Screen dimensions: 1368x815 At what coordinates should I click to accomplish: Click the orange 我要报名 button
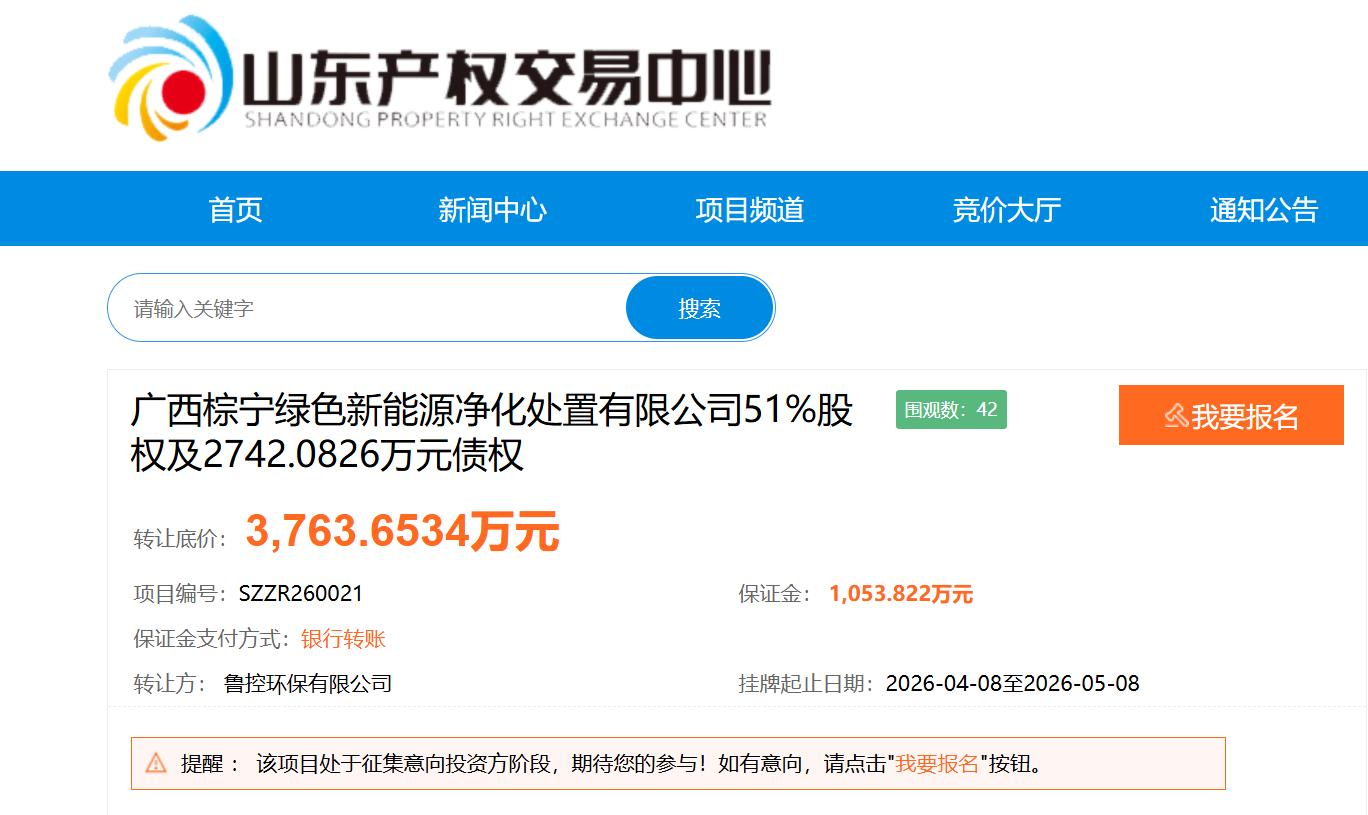click(1231, 415)
